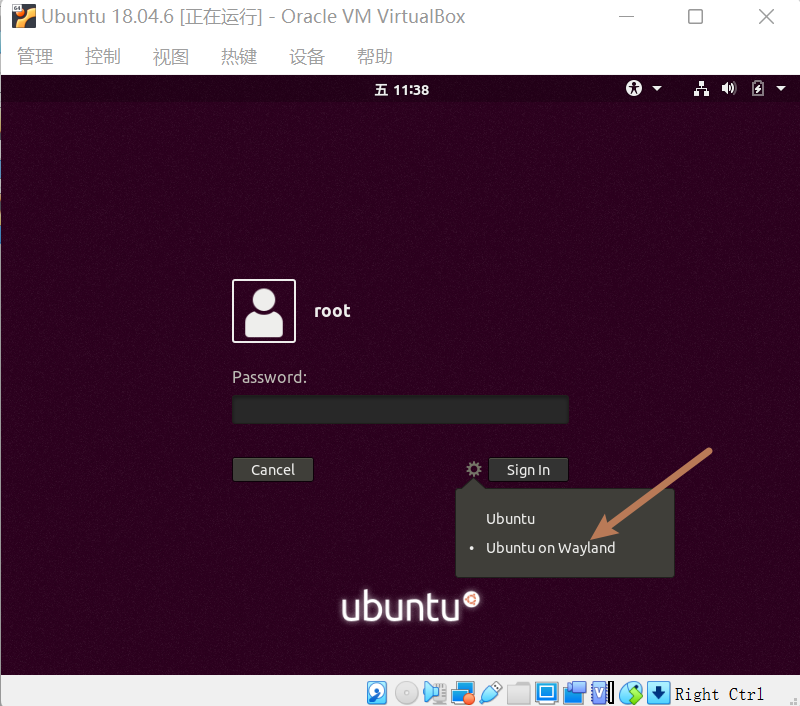Expand the system menu arrow at top right
800x706 pixels.
781,89
